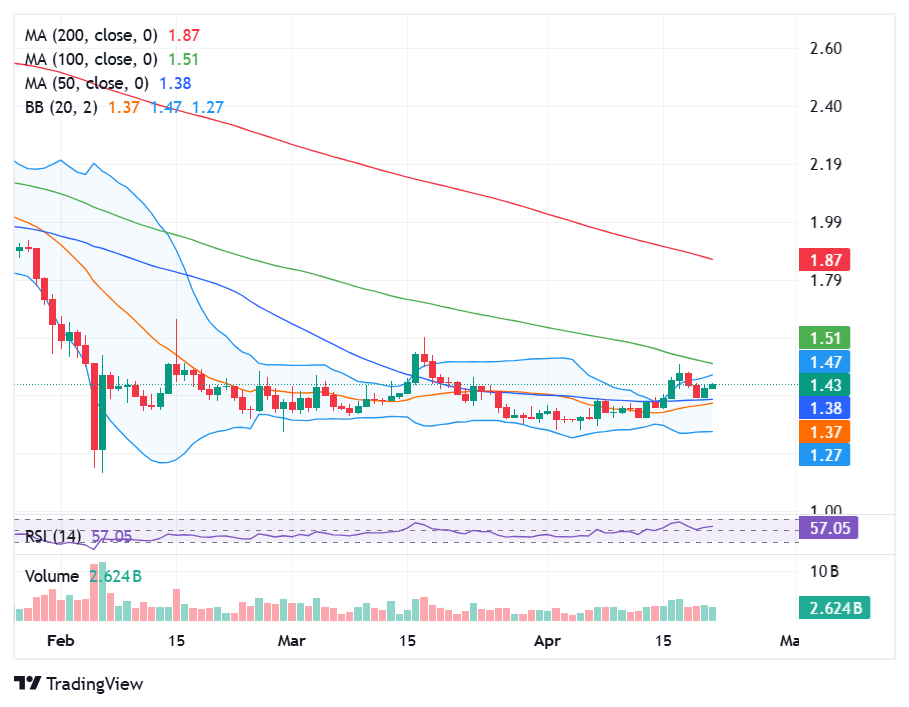This screenshot has height=707, width=909.
Task: Select Feb on the time axis
Action: [x=59, y=640]
